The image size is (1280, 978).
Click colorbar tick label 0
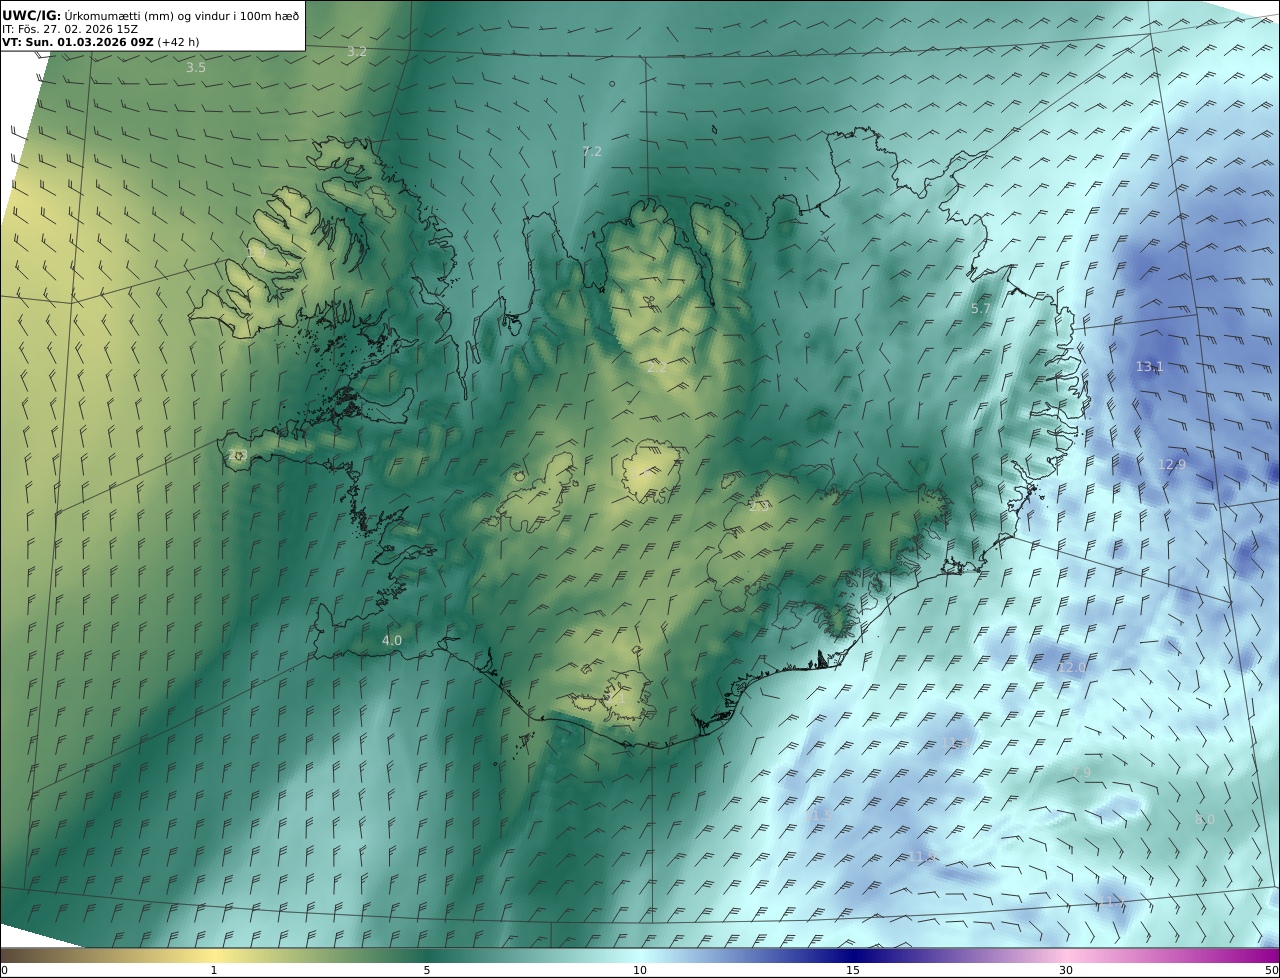[4, 970]
